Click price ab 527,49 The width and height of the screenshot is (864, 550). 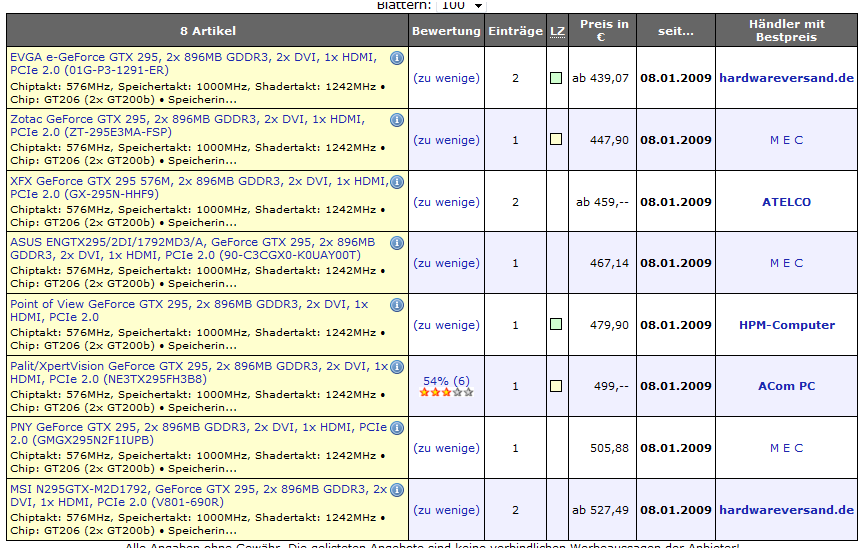point(600,510)
